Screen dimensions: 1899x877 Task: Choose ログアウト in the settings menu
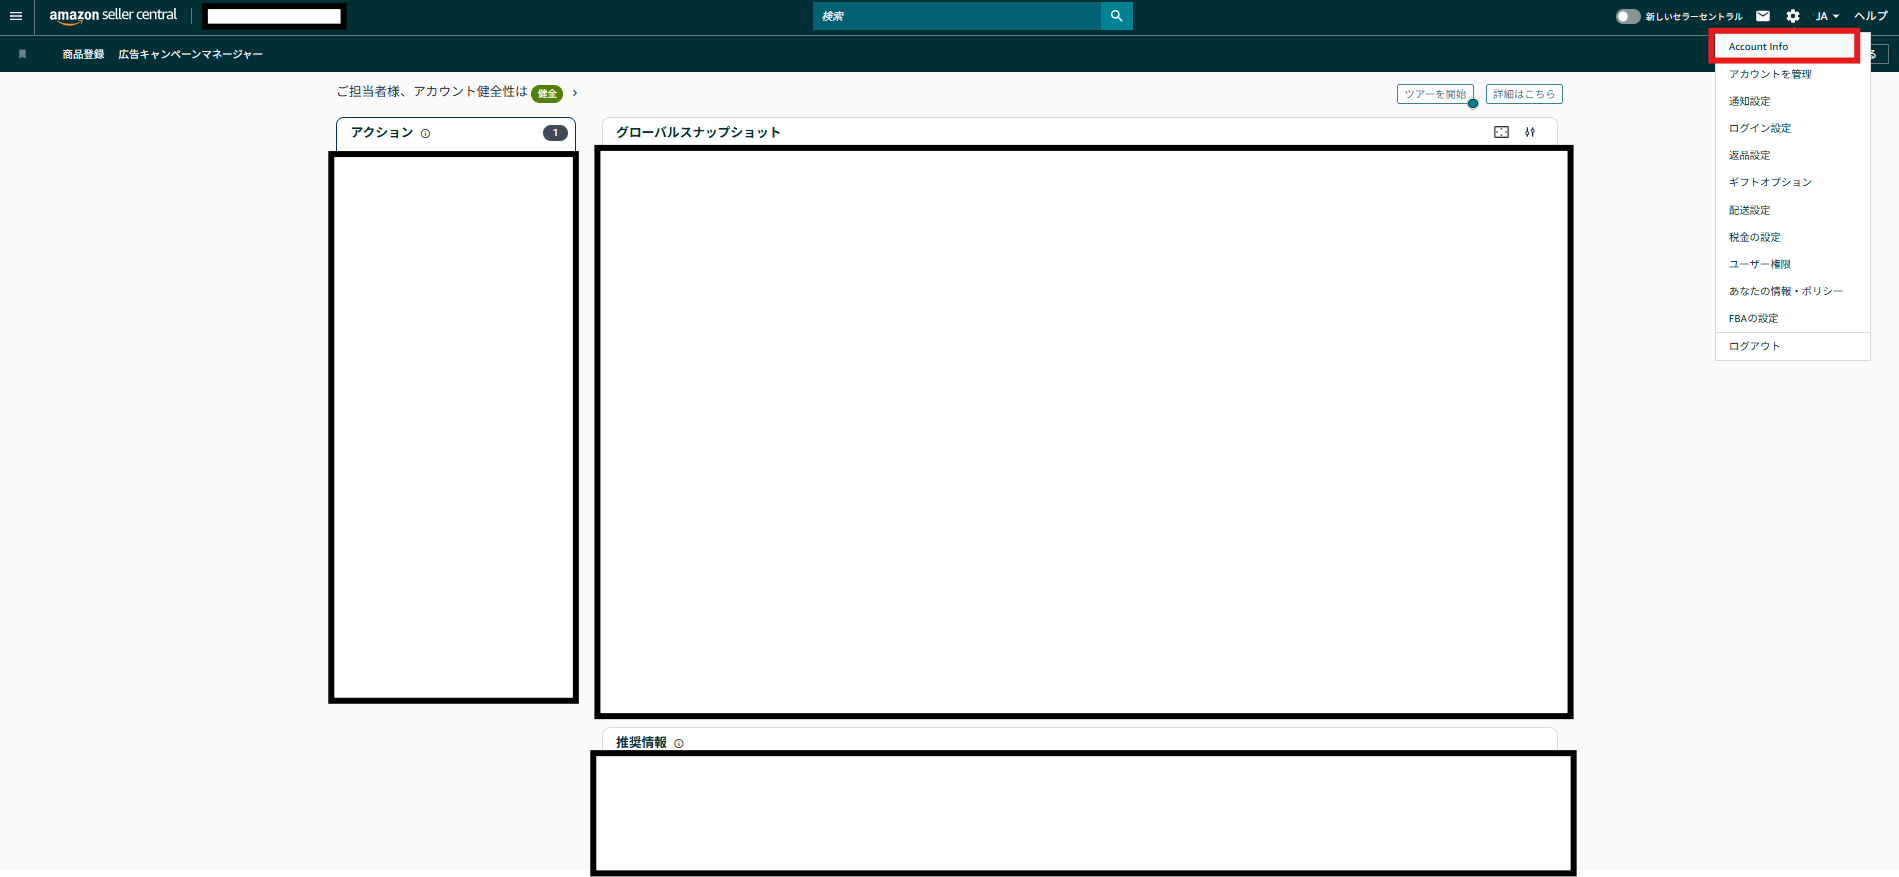(1755, 346)
